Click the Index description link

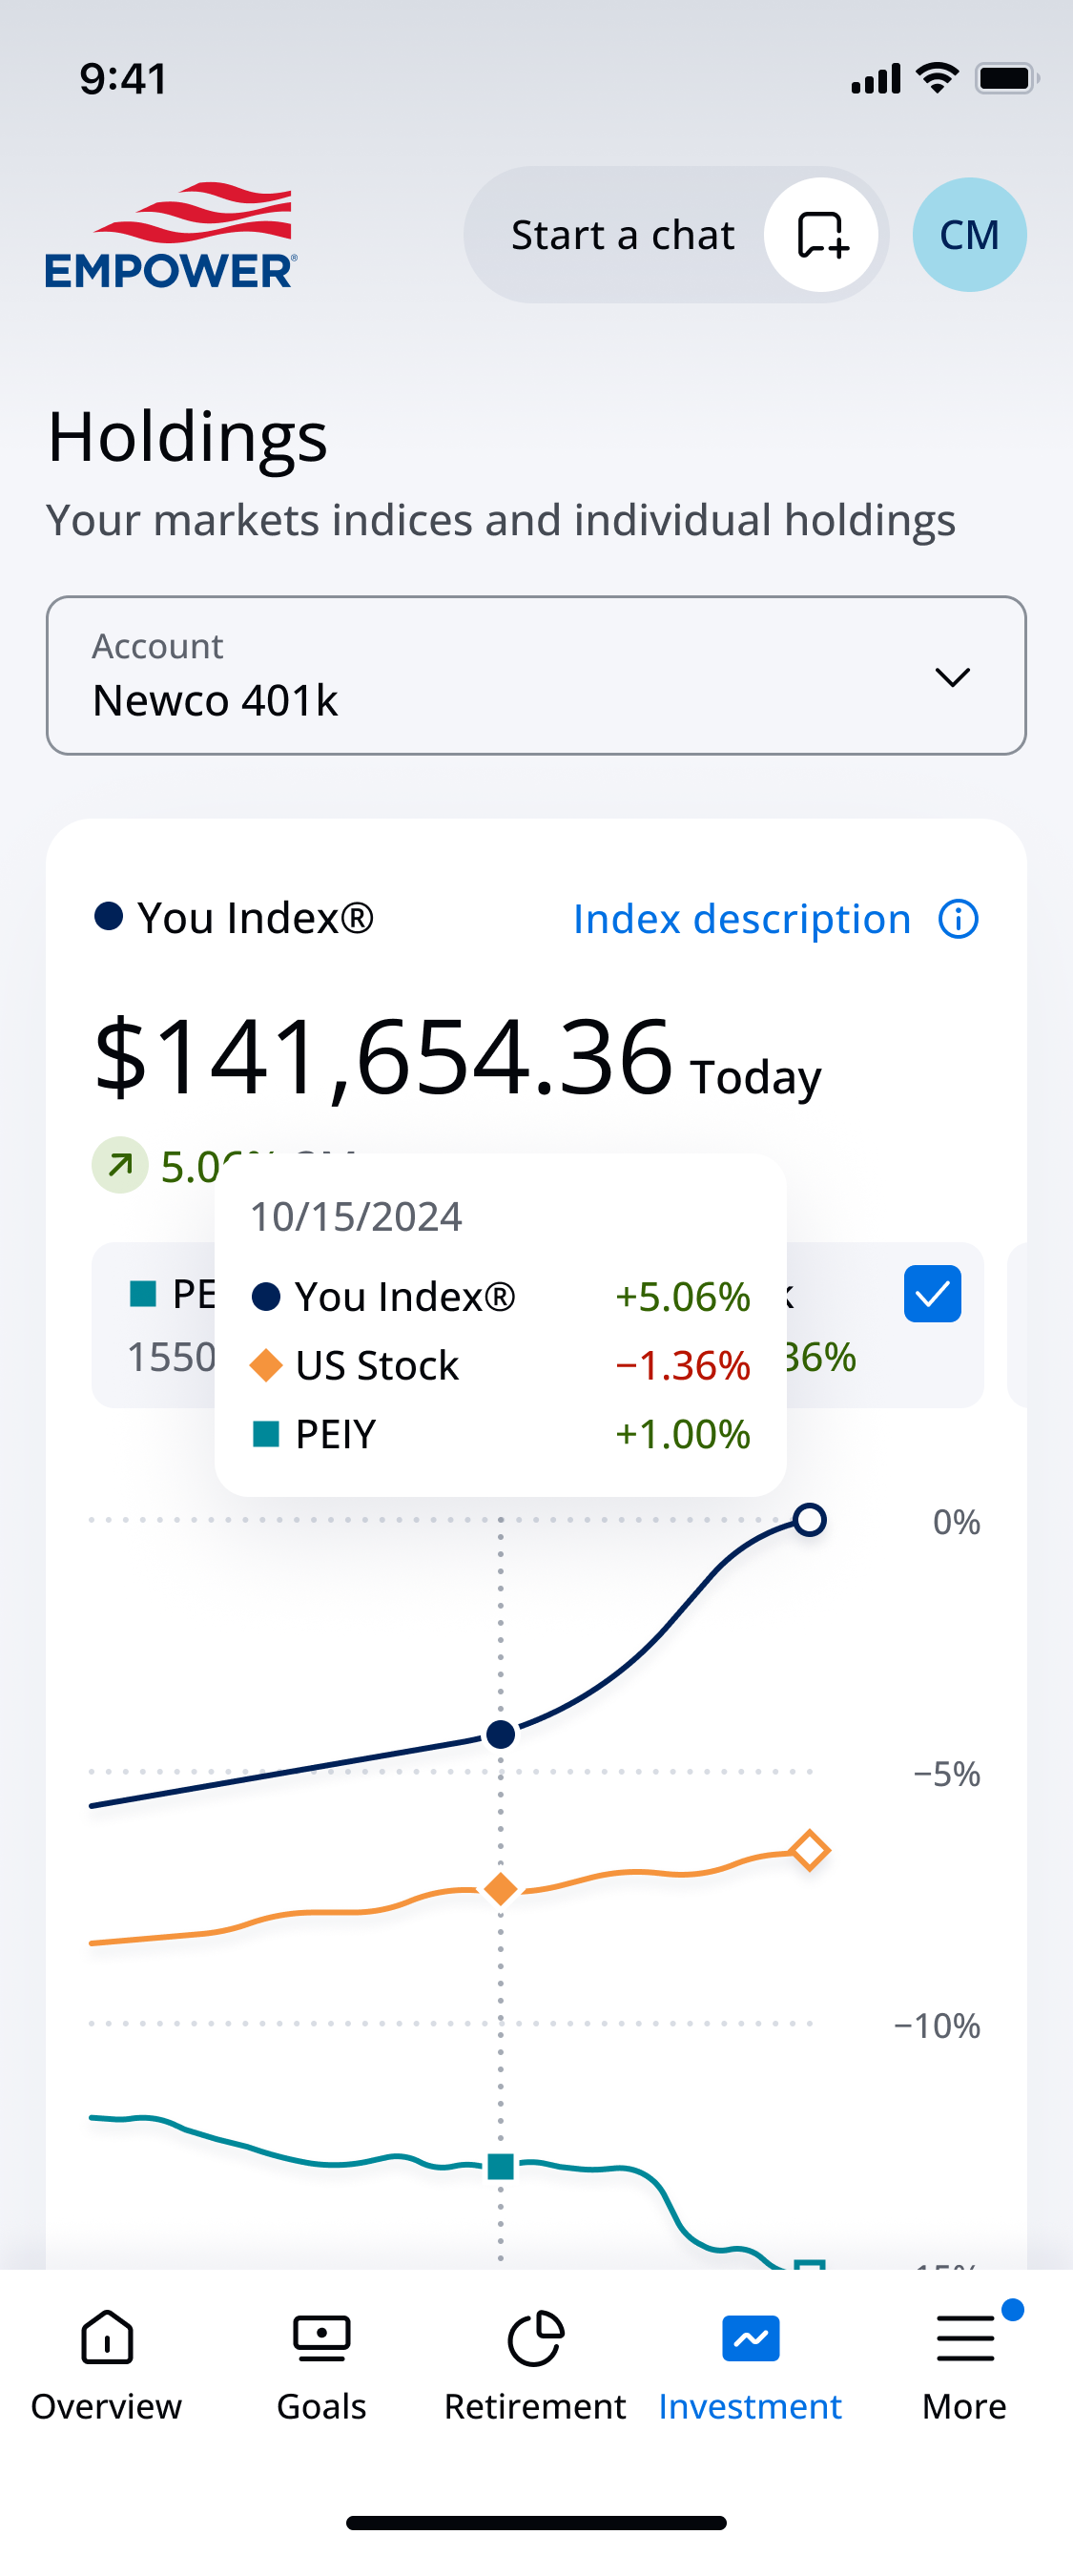741,919
